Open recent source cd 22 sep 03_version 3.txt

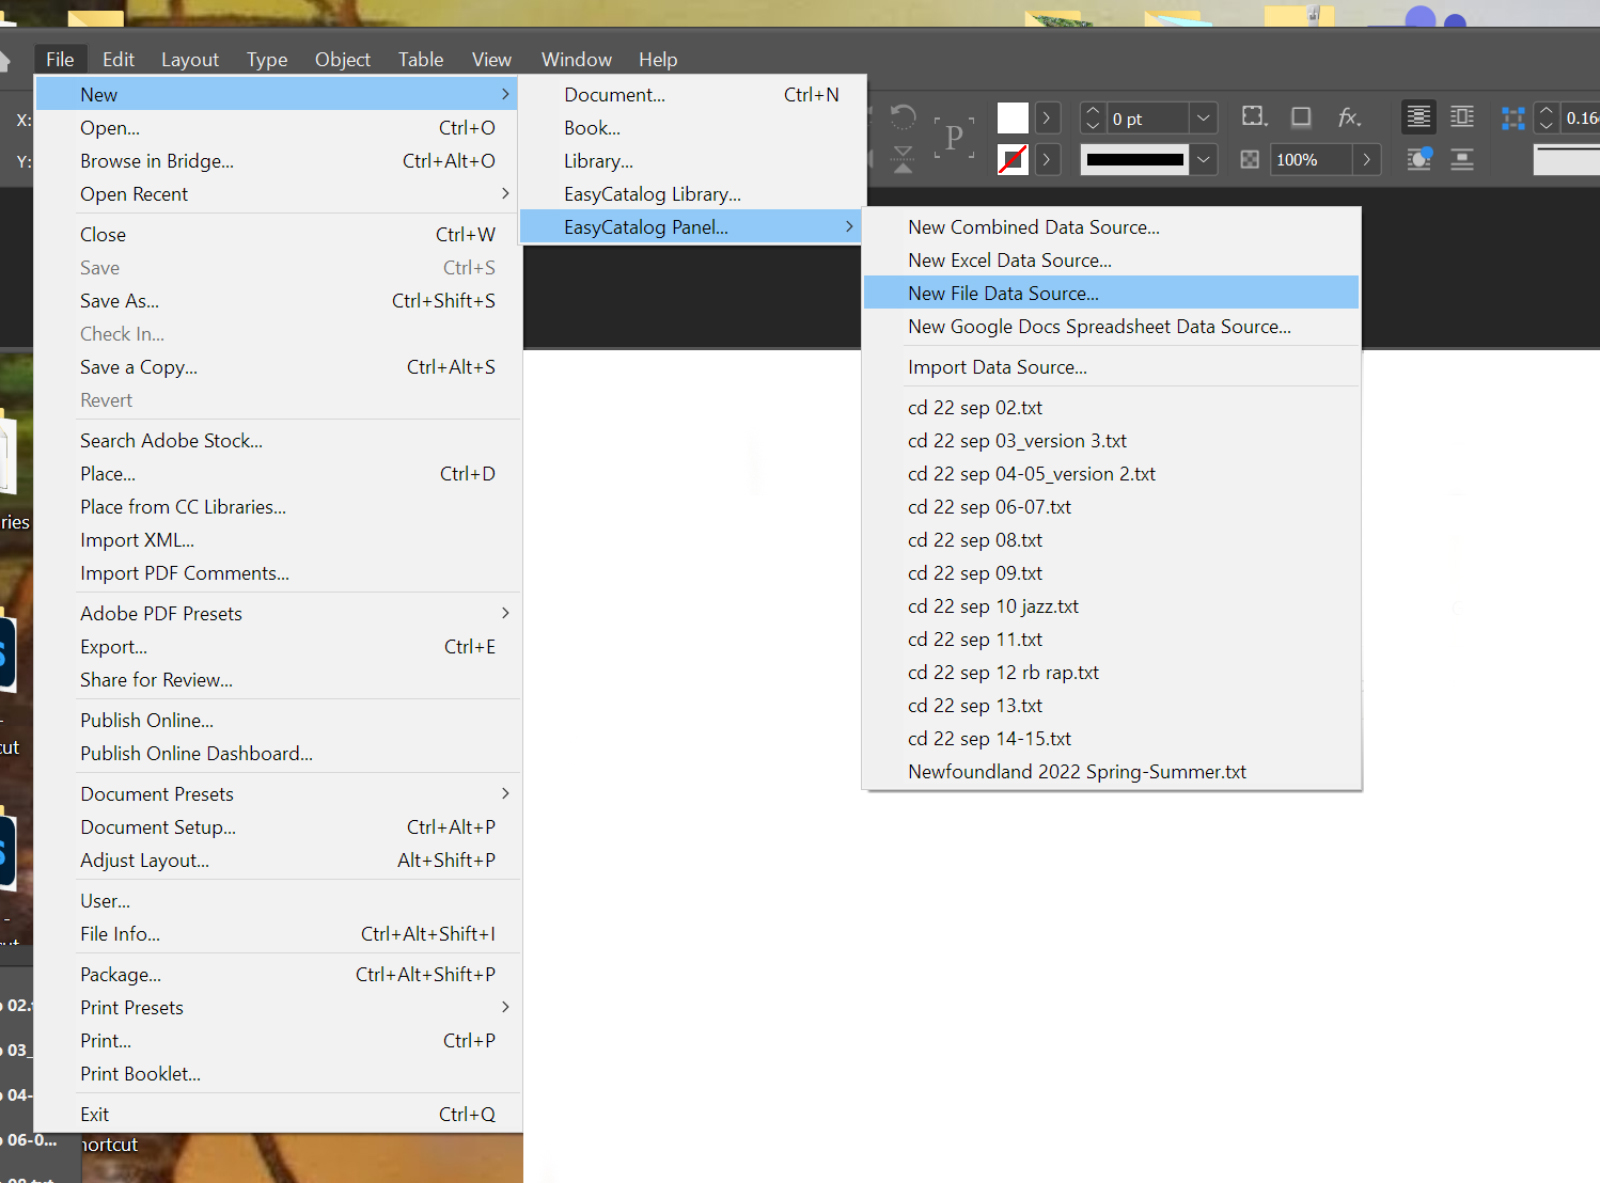tap(1111, 441)
